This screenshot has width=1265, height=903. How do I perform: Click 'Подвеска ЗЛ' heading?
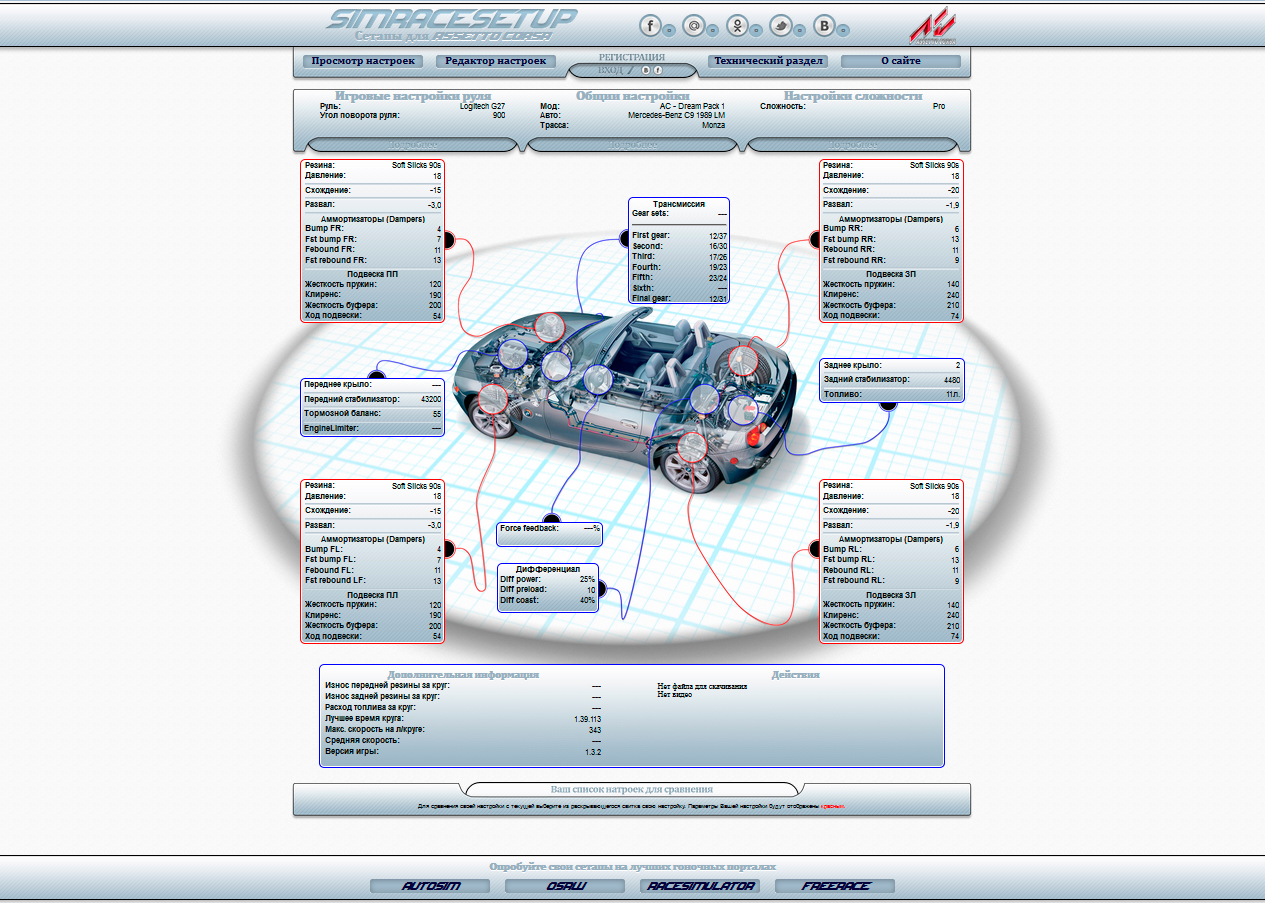[891, 594]
